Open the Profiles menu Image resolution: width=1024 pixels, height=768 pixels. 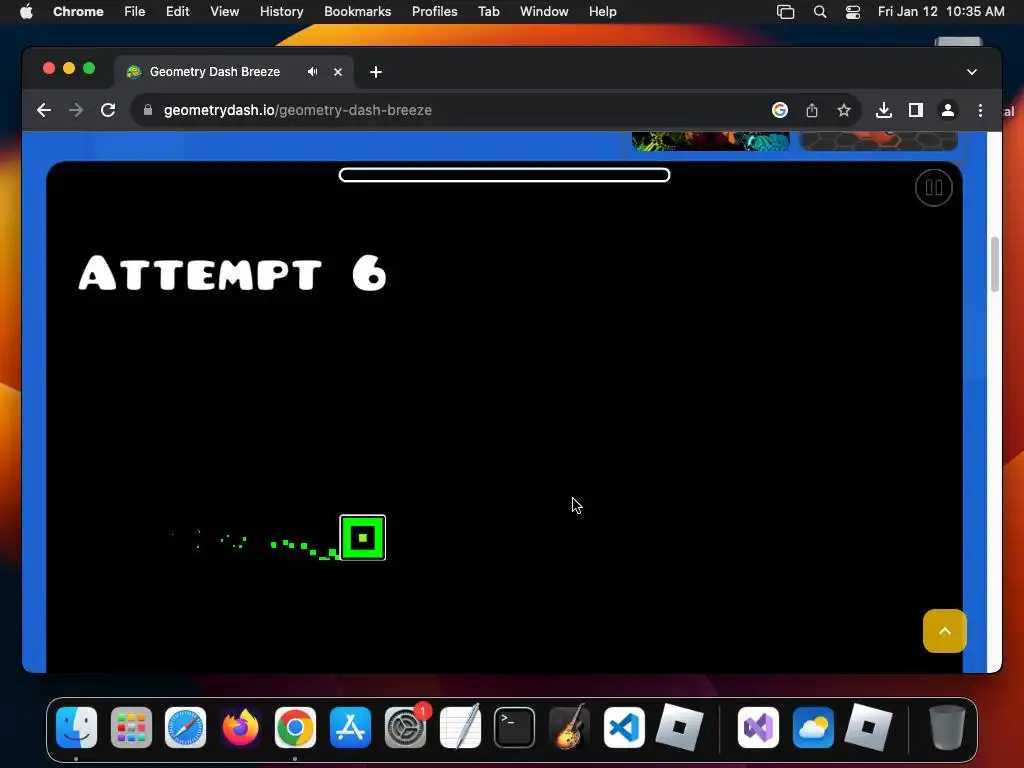[x=434, y=11]
